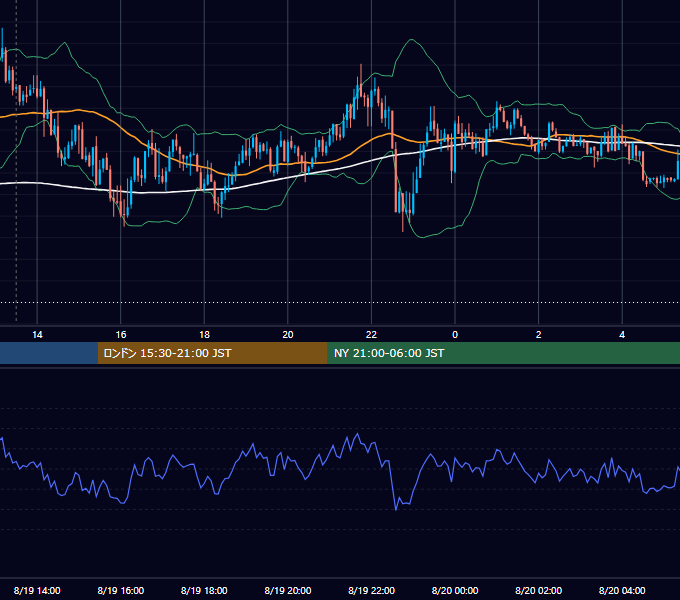Click the 14 hour axis label

[x=37, y=335]
